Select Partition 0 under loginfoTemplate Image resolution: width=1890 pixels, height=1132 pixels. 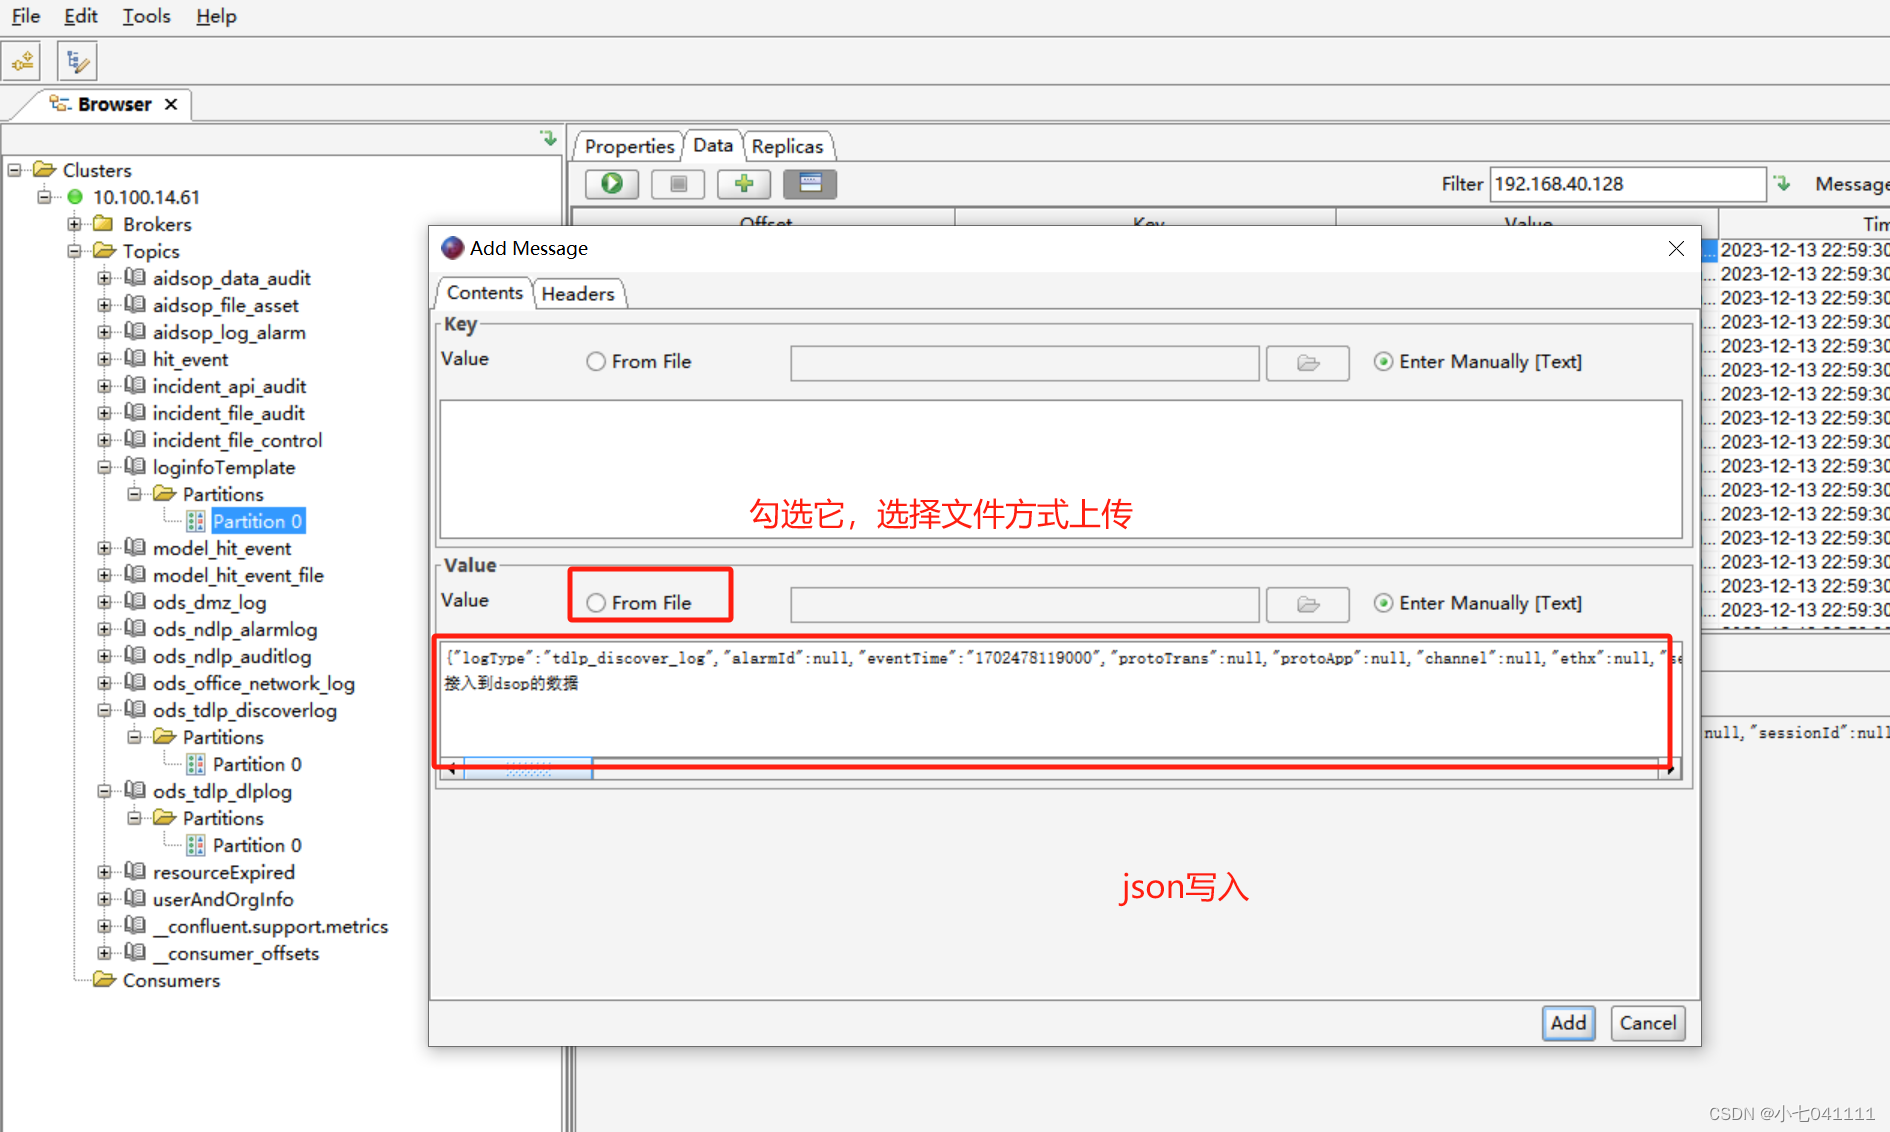pyautogui.click(x=257, y=521)
